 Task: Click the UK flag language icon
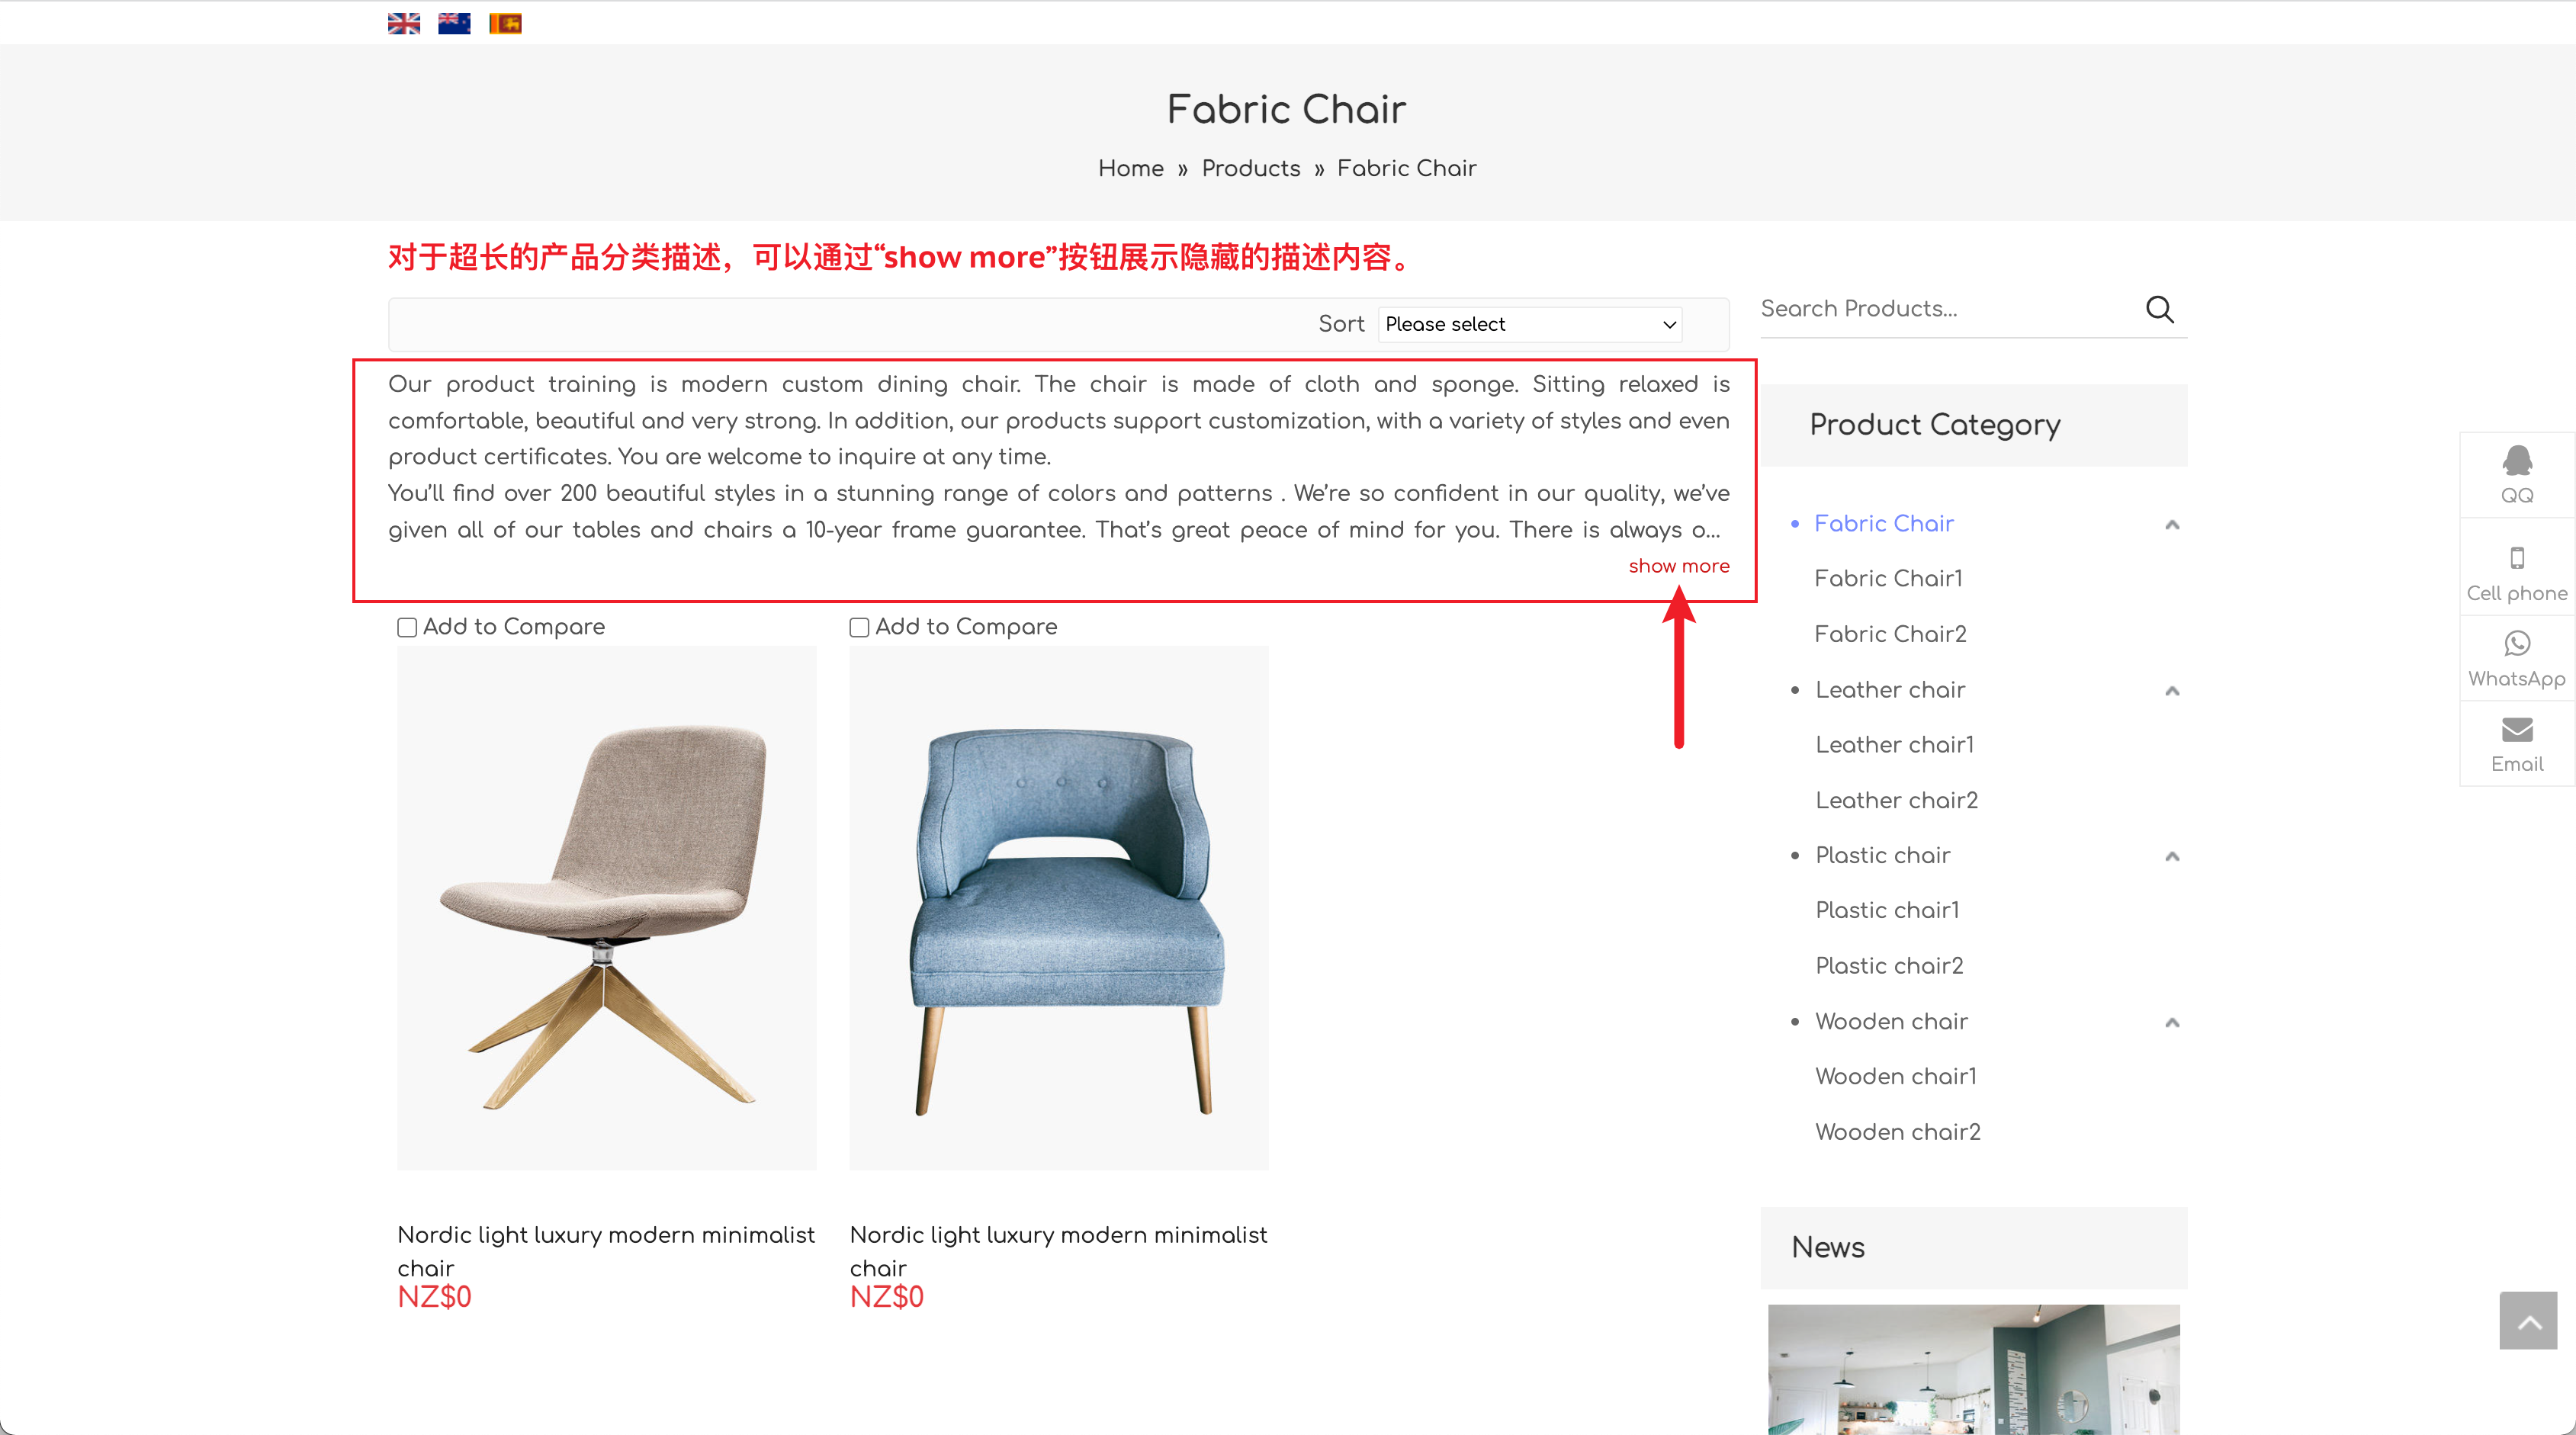pyautogui.click(x=404, y=23)
